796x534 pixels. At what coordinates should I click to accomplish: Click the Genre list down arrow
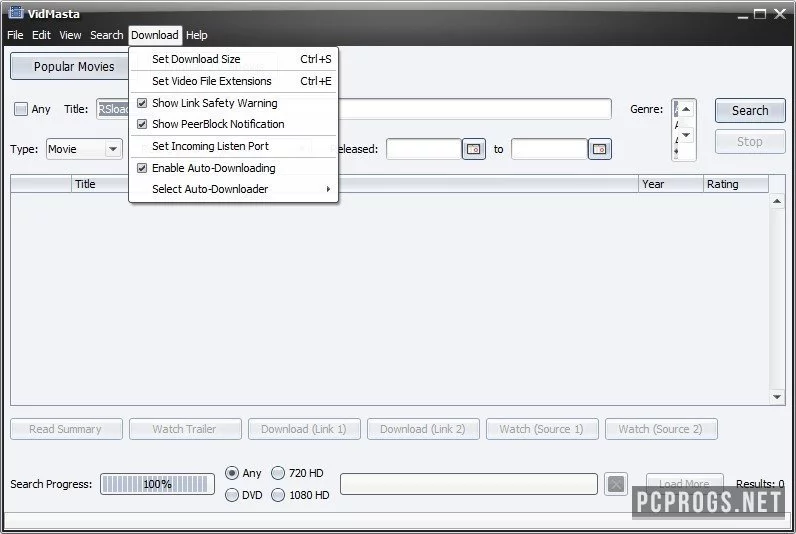click(x=686, y=135)
